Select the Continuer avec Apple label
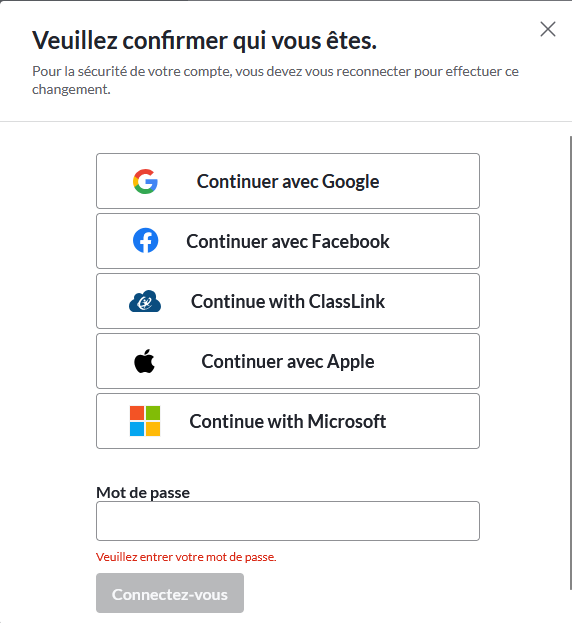 288,362
